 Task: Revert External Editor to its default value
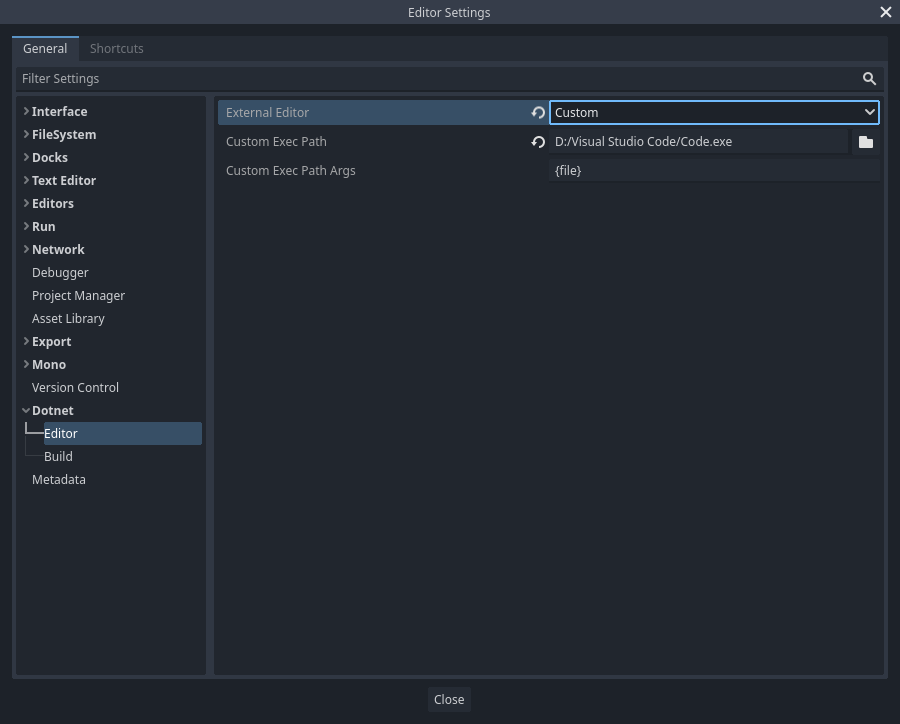[x=538, y=112]
